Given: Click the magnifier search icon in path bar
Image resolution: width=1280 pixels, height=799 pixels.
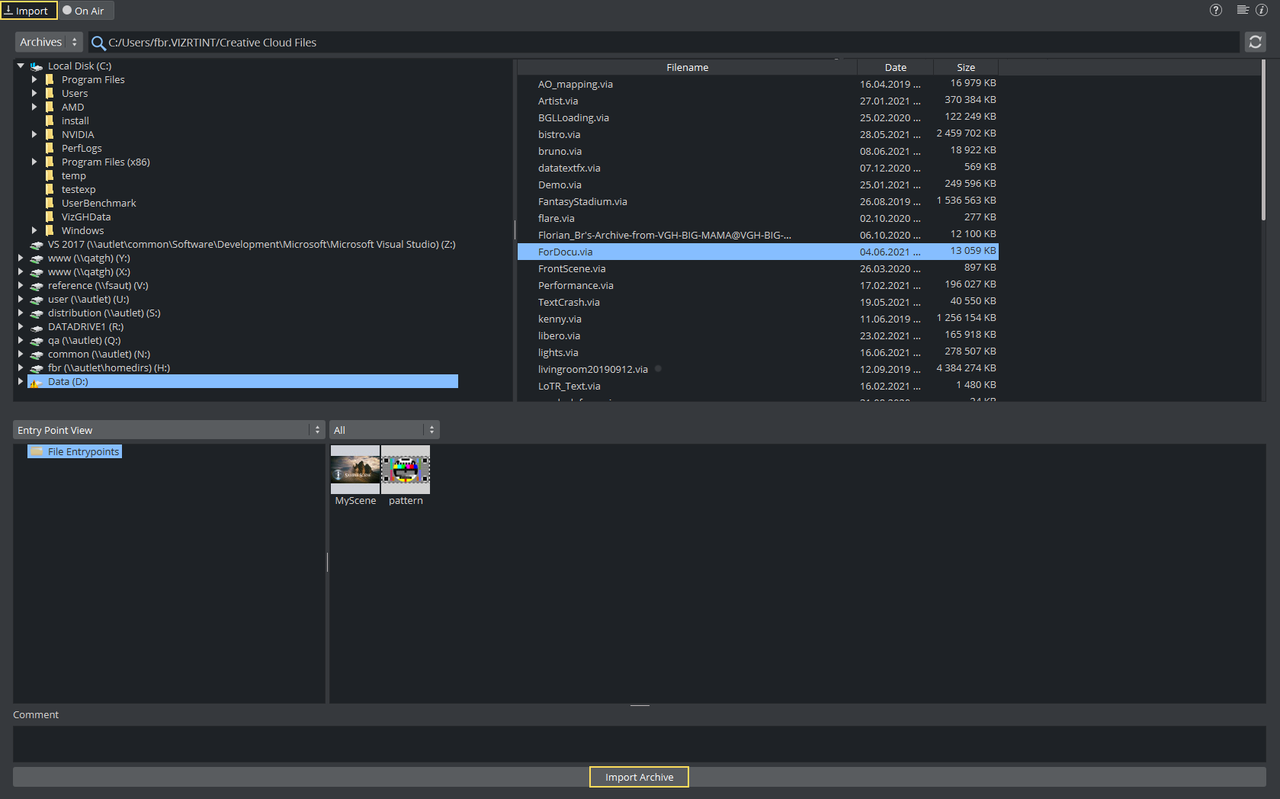Looking at the screenshot, I should [x=98, y=42].
